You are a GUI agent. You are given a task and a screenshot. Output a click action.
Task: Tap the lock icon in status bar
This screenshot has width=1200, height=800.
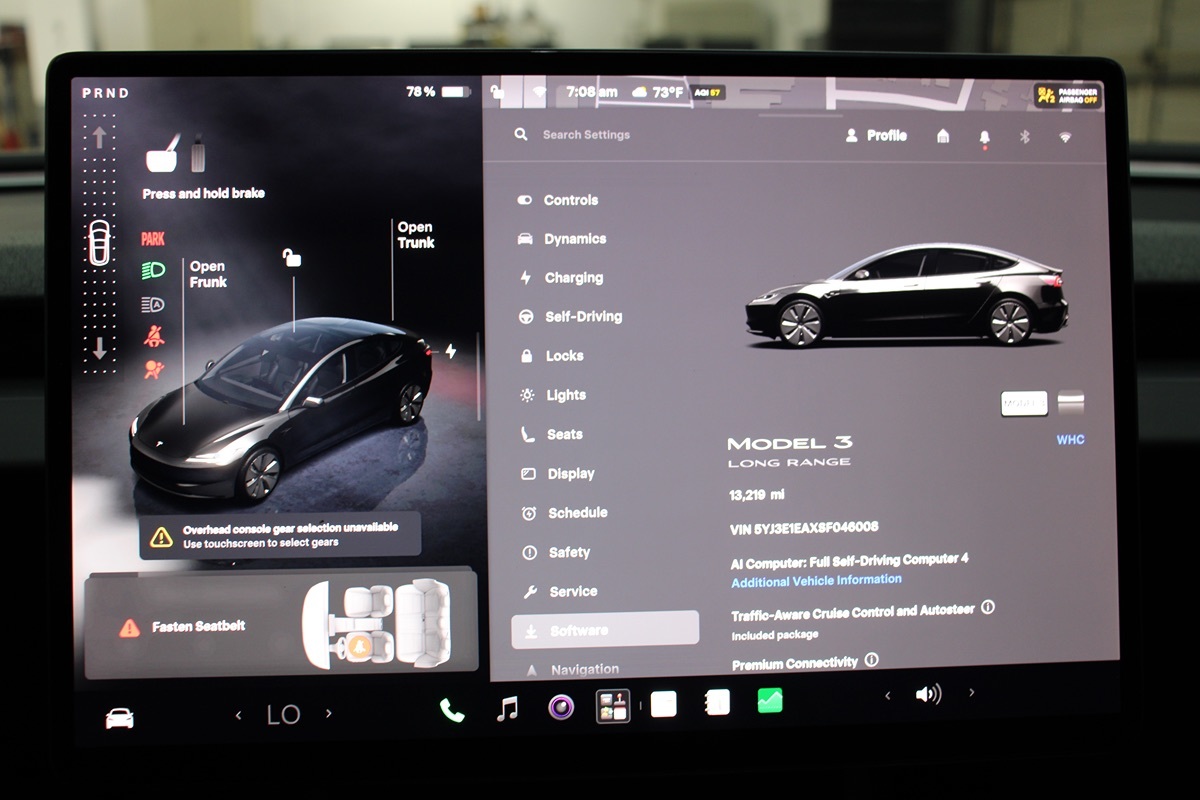[497, 92]
